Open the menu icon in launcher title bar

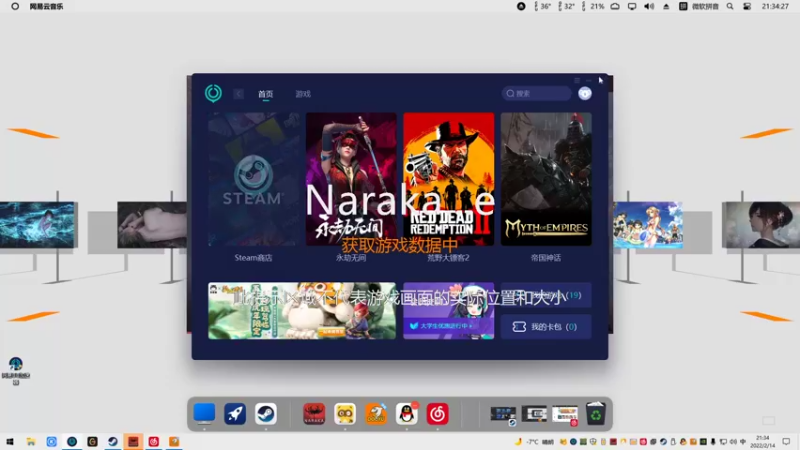tap(577, 81)
